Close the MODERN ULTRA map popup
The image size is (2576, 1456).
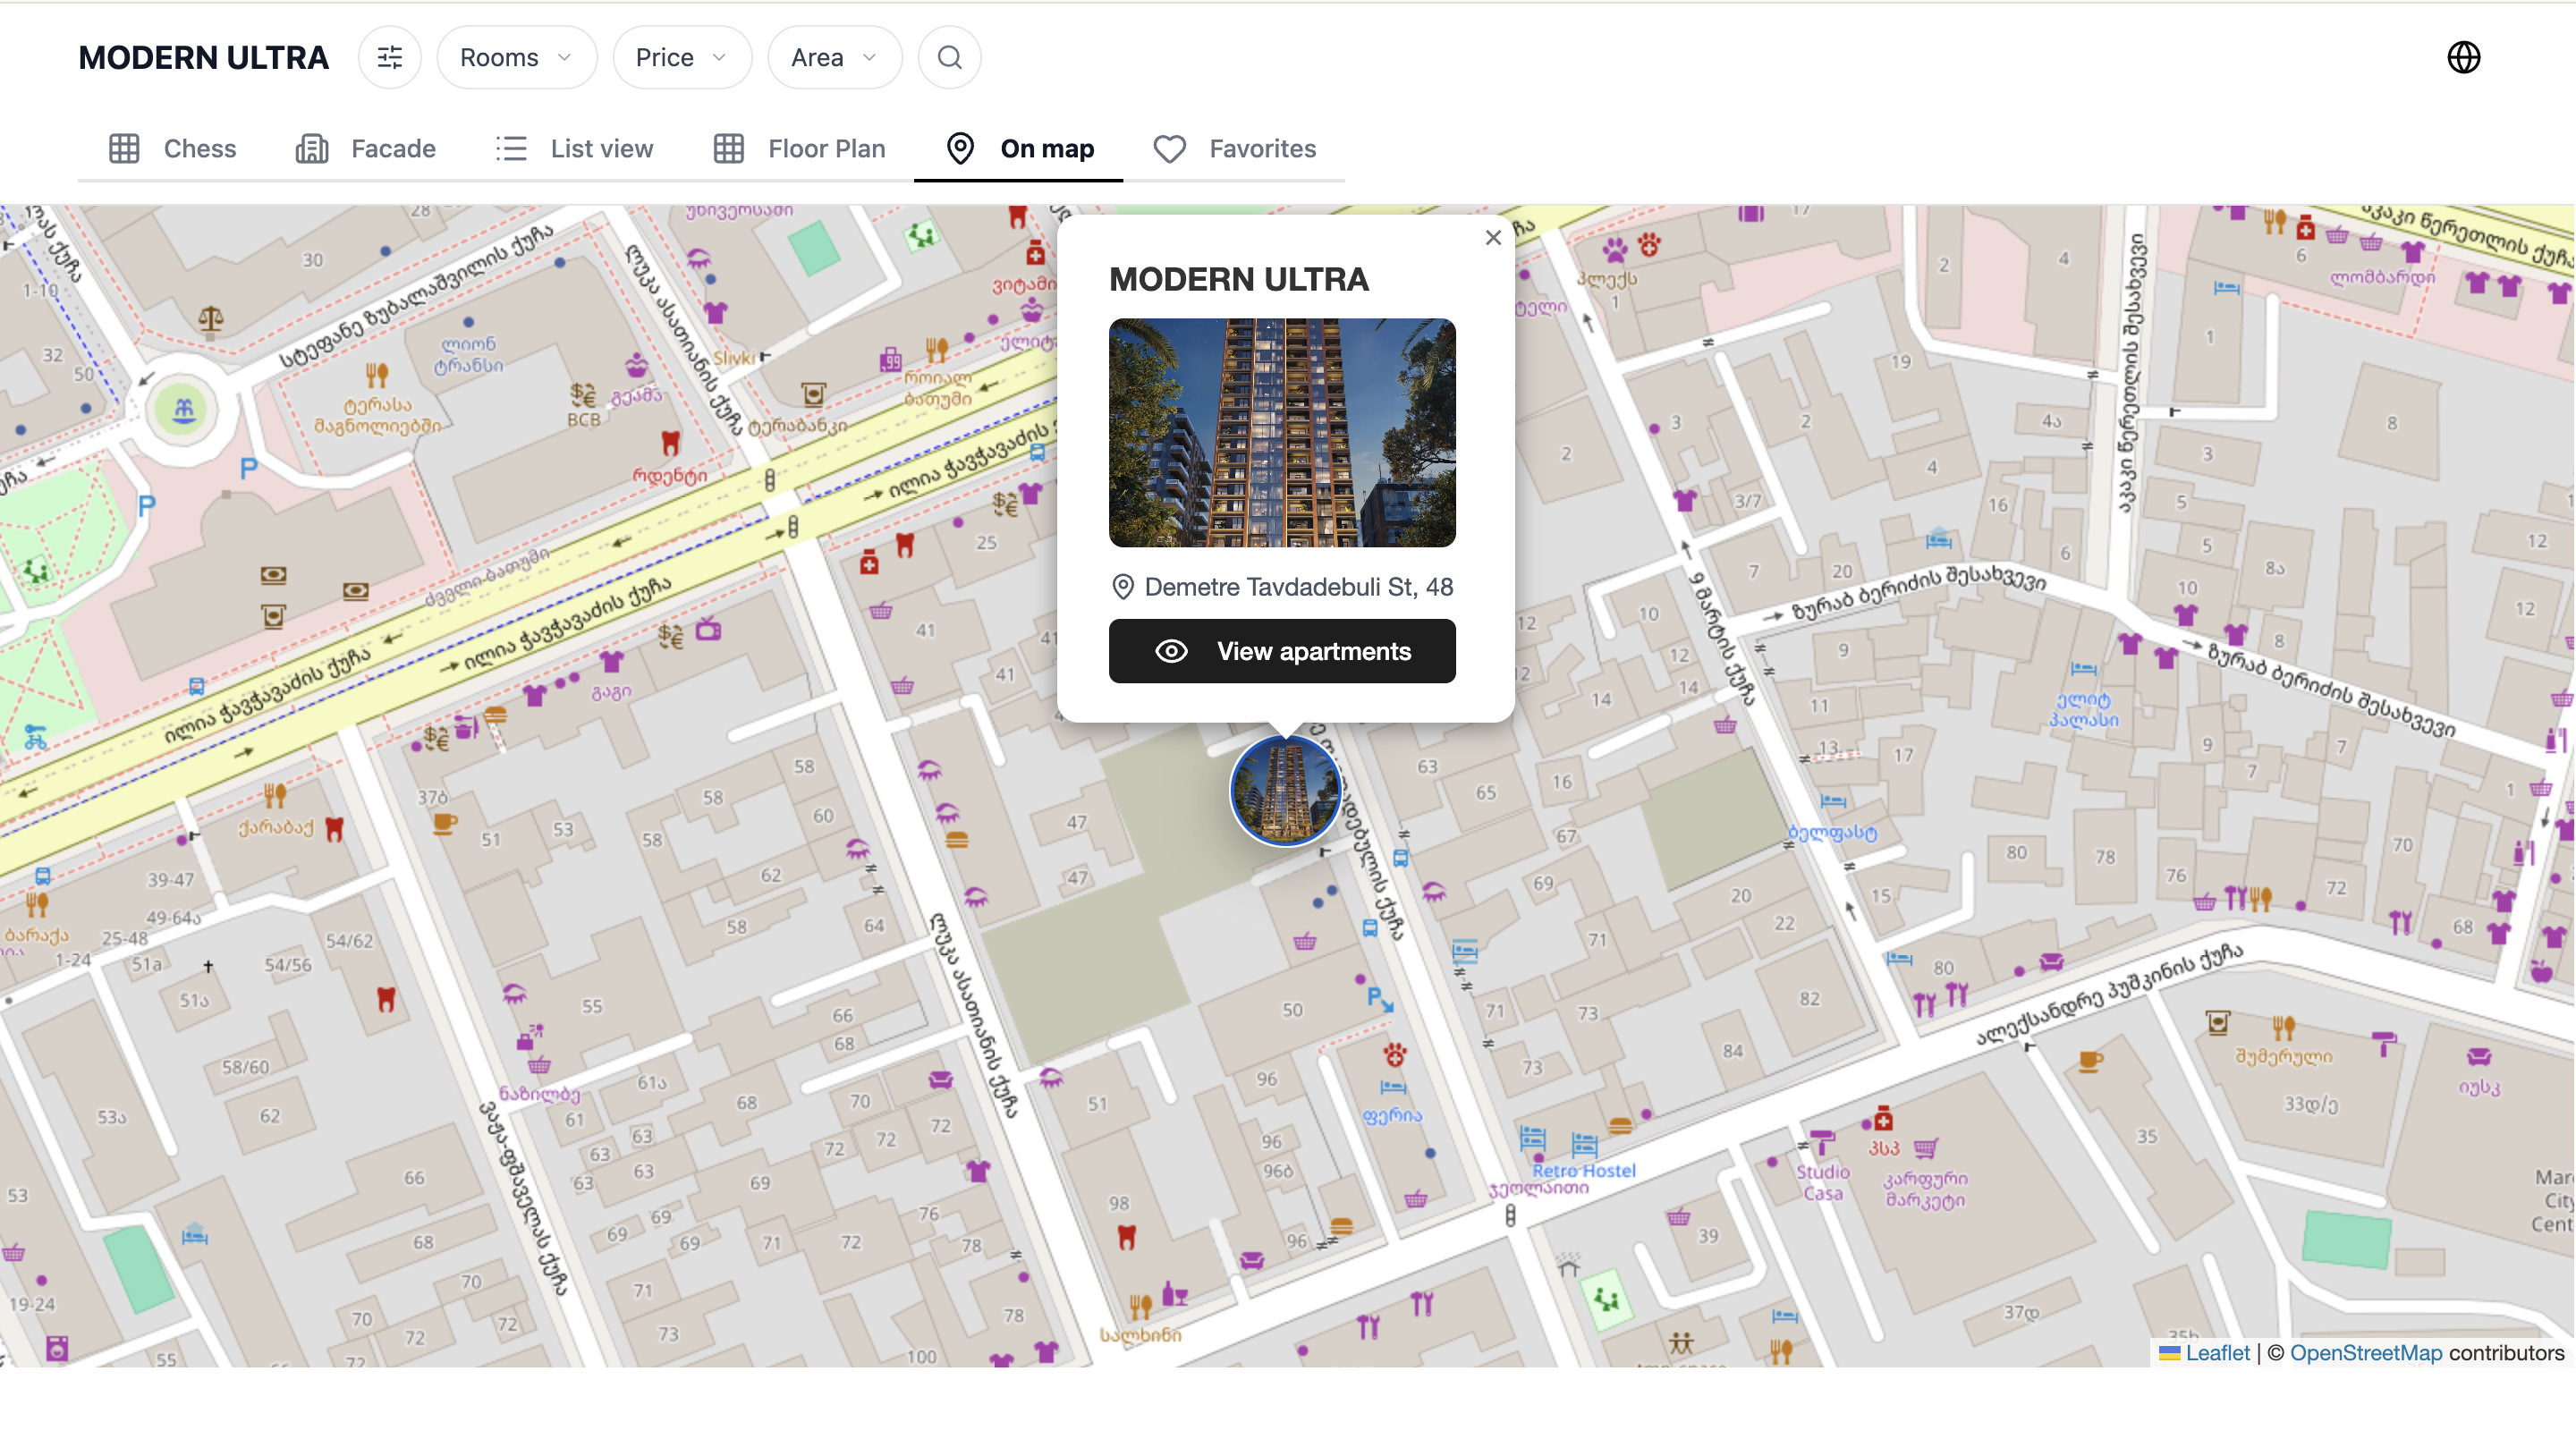(1493, 238)
